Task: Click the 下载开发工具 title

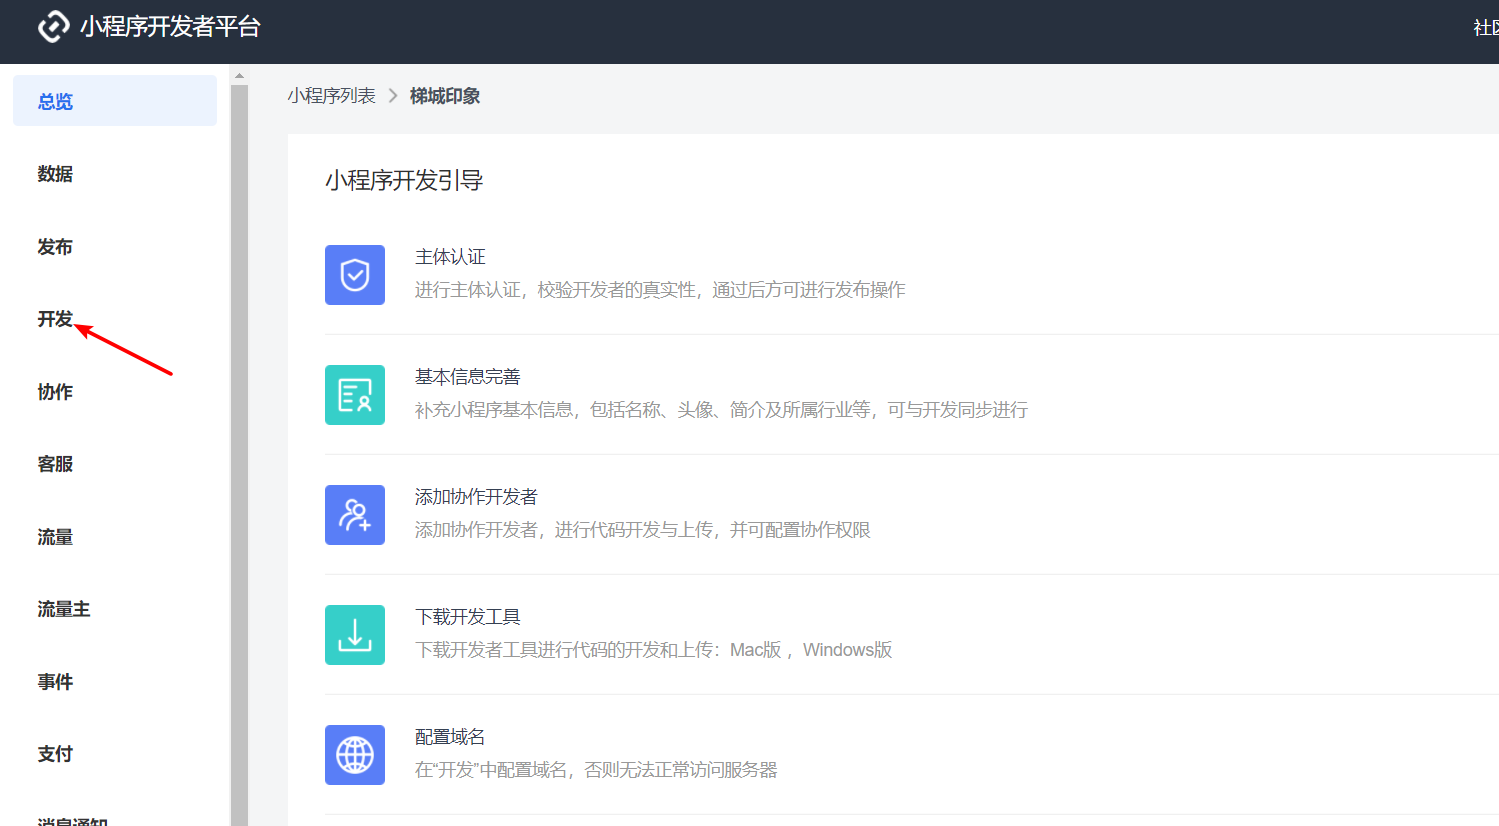Action: click(468, 617)
